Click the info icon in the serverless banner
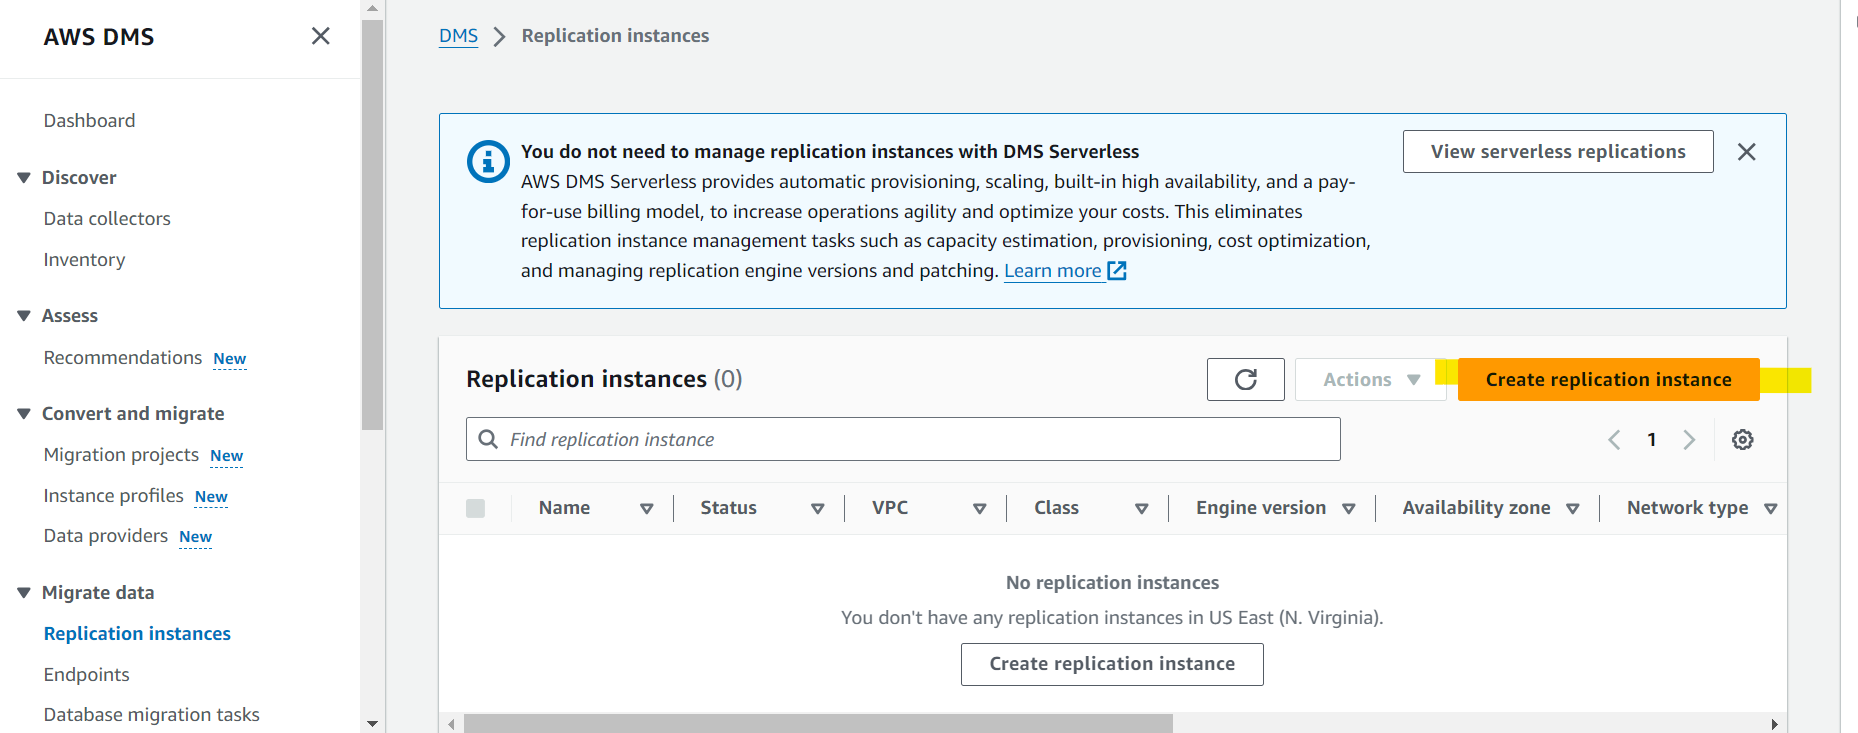Image resolution: width=1858 pixels, height=733 pixels. click(x=488, y=161)
